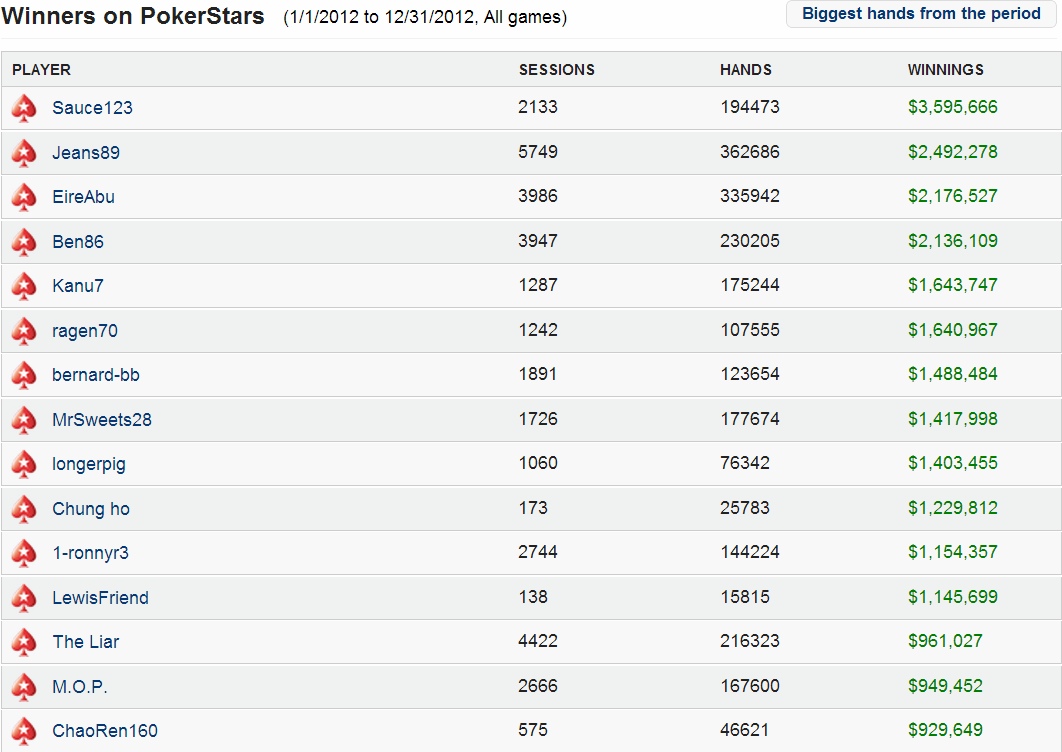
Task: View the 1-ronnyr3 player page
Action: 91,553
